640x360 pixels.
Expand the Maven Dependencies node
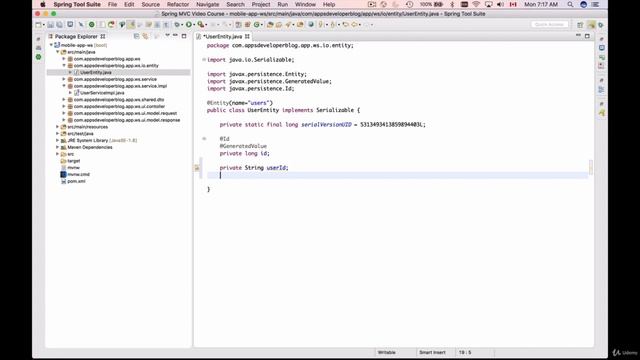[58, 147]
